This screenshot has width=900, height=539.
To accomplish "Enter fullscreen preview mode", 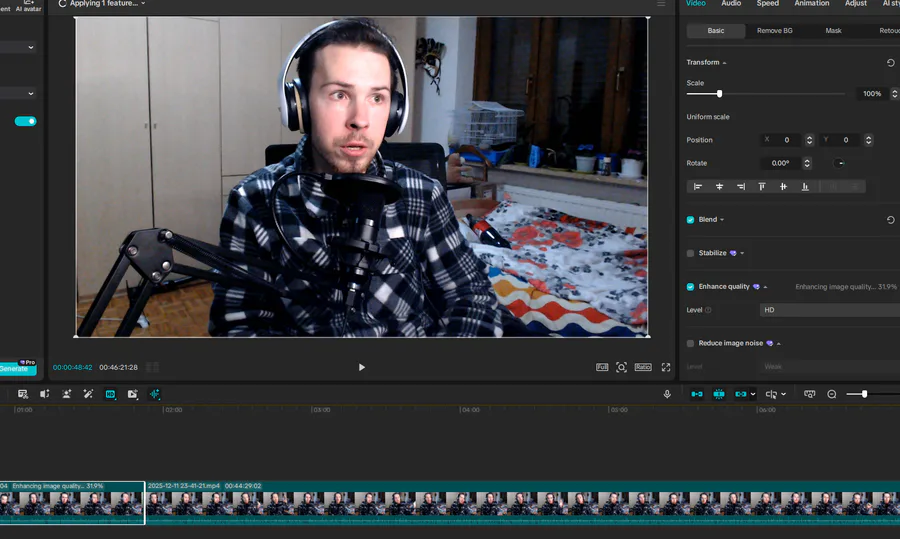I will (x=666, y=367).
